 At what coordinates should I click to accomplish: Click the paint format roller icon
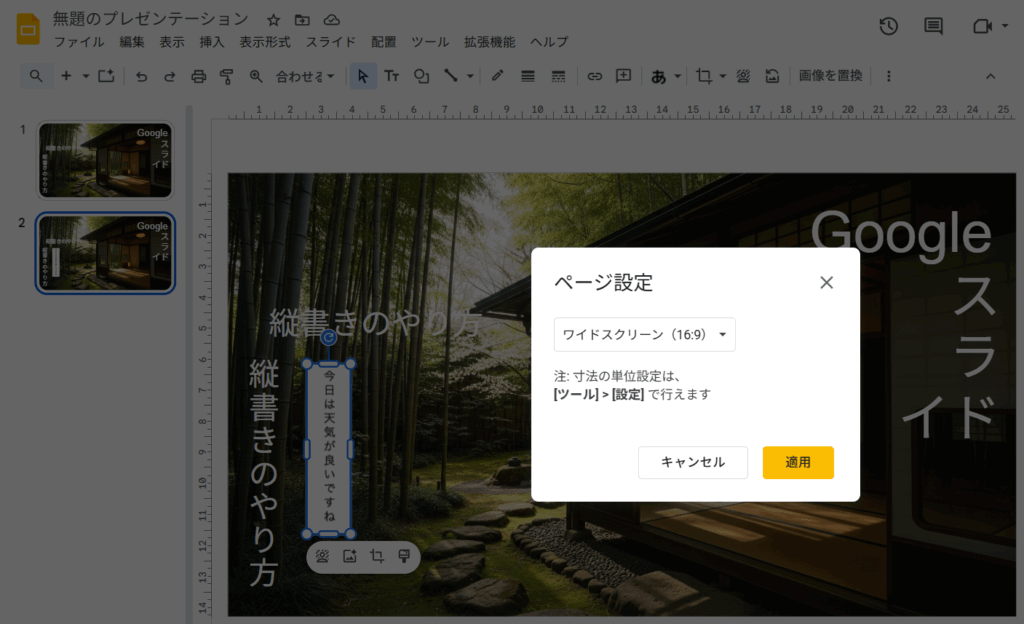(227, 76)
